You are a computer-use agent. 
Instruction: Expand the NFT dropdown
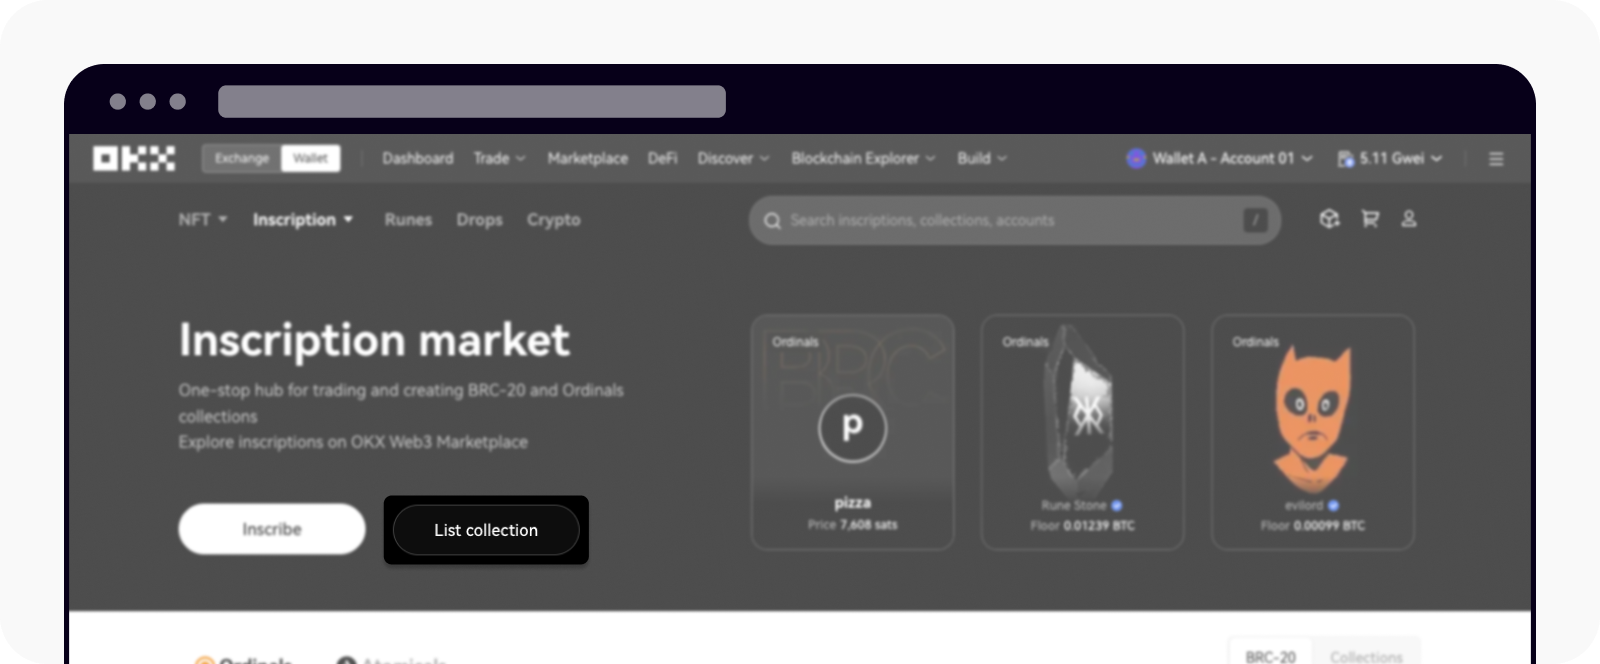tap(203, 219)
